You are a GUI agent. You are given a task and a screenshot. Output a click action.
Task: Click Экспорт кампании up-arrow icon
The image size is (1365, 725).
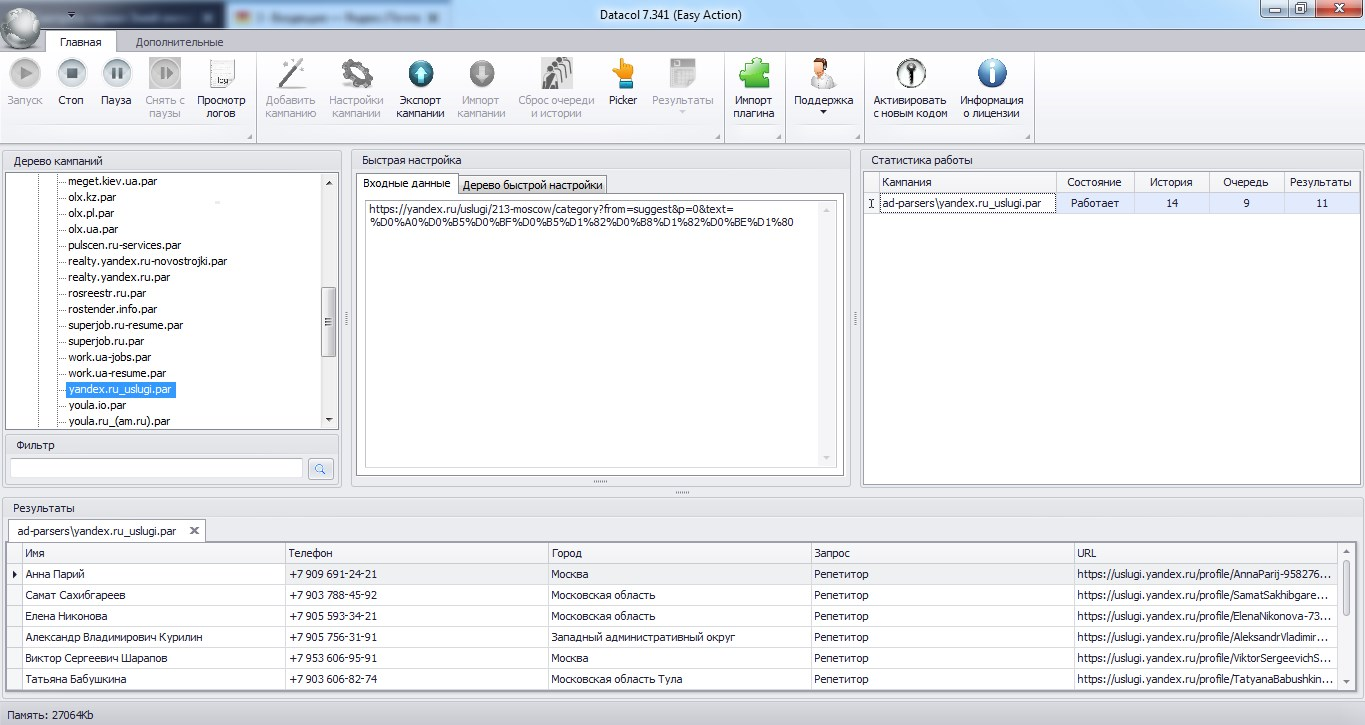[x=420, y=73]
